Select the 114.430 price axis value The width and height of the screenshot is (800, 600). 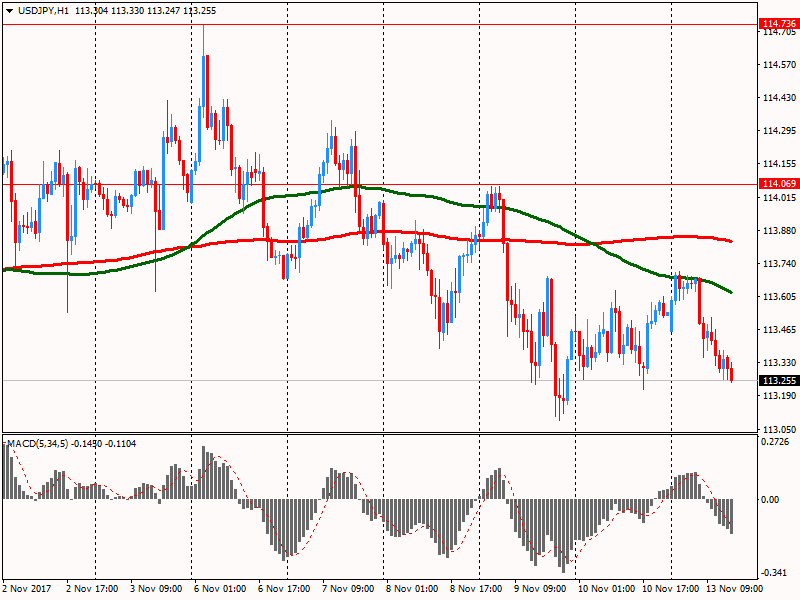click(780, 98)
